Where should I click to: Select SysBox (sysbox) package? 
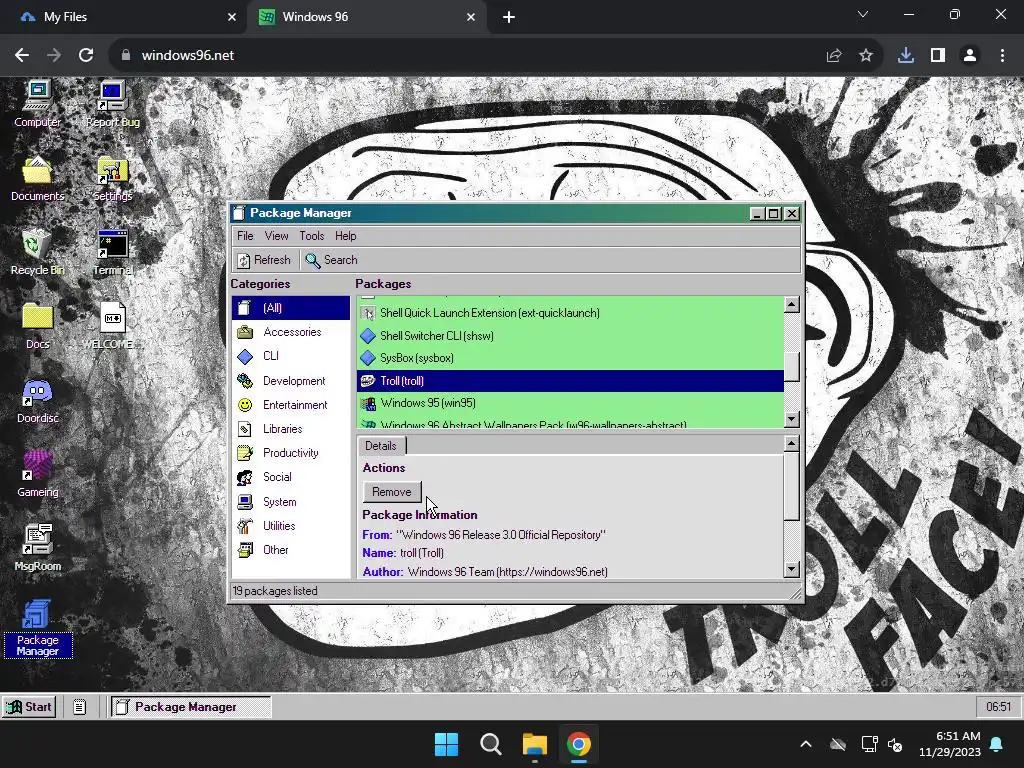point(570,358)
